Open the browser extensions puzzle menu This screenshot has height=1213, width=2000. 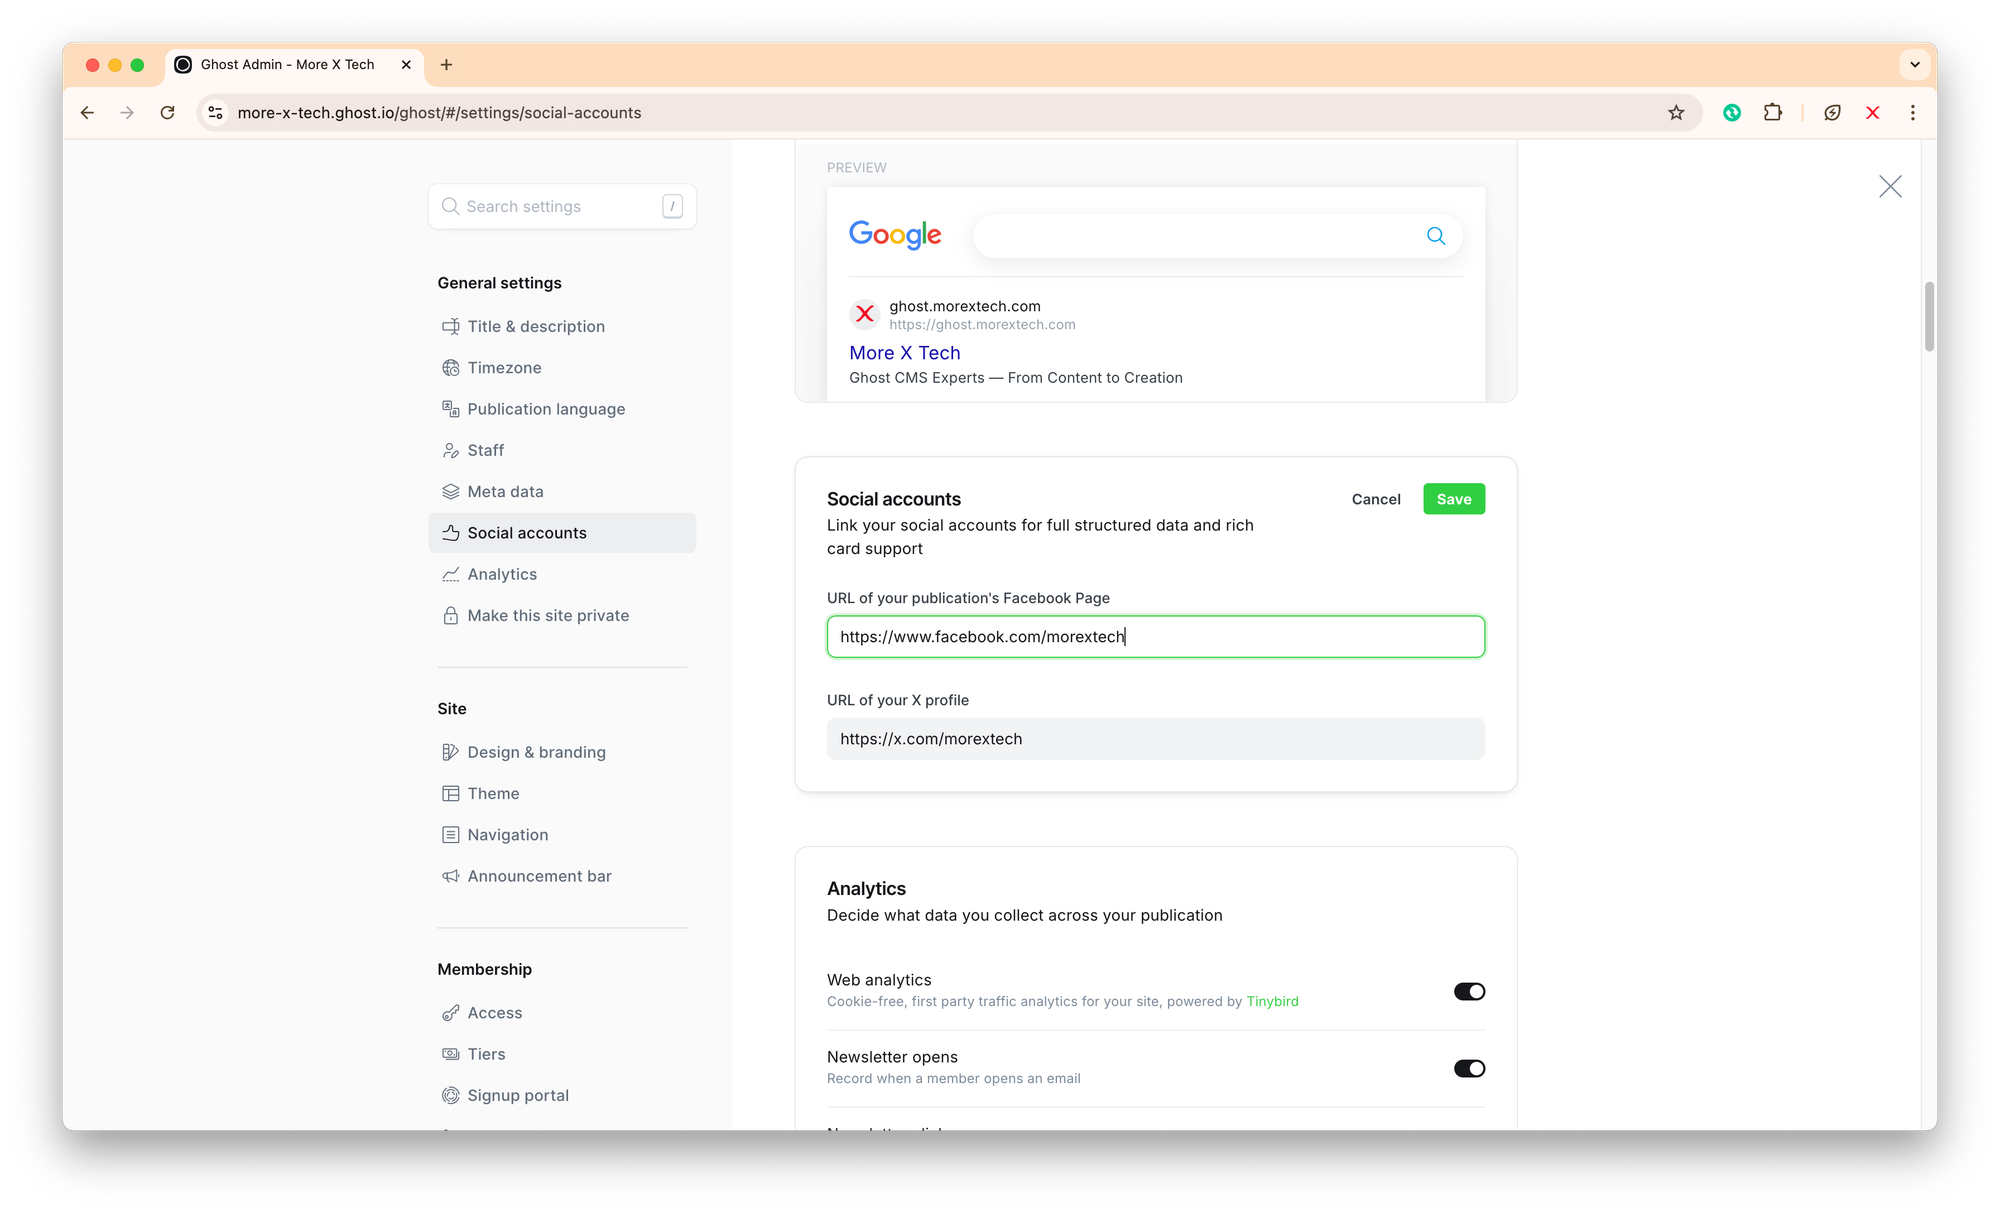[x=1772, y=113]
